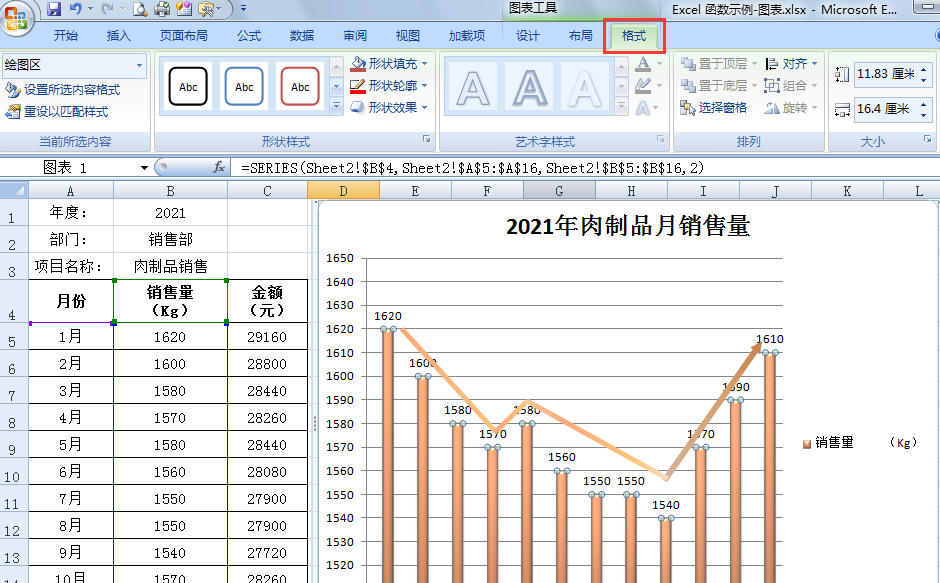Click the shape fill paint bucket icon
The height and width of the screenshot is (583, 940).
[358, 64]
